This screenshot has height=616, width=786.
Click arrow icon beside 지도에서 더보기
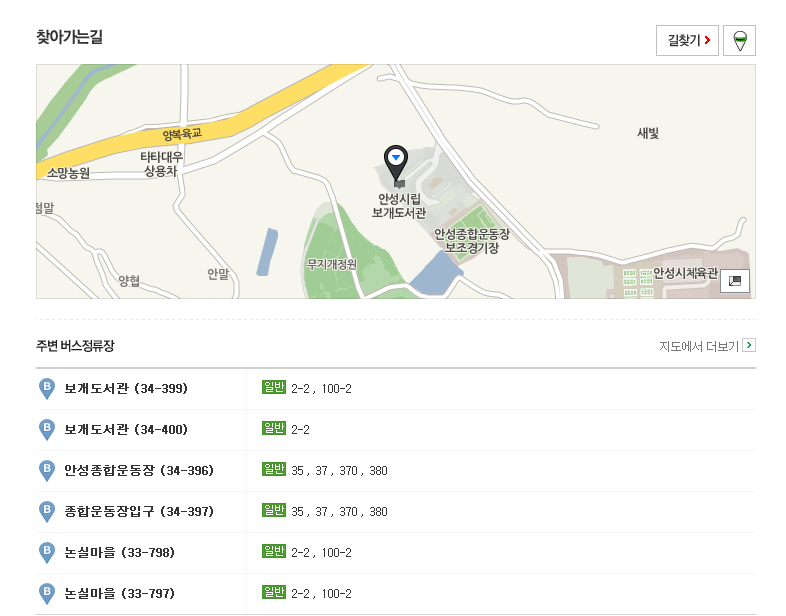(x=749, y=346)
